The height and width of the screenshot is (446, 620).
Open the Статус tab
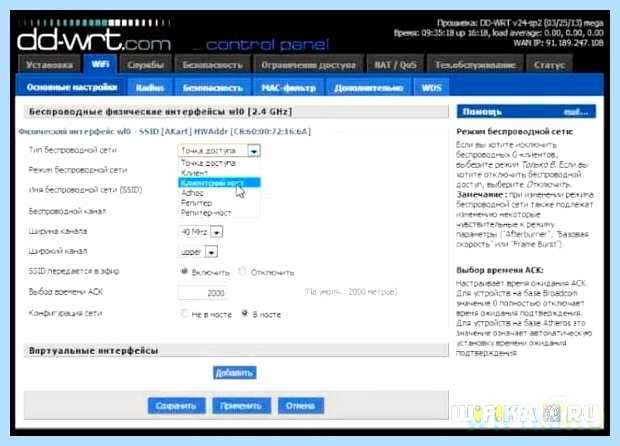point(549,65)
